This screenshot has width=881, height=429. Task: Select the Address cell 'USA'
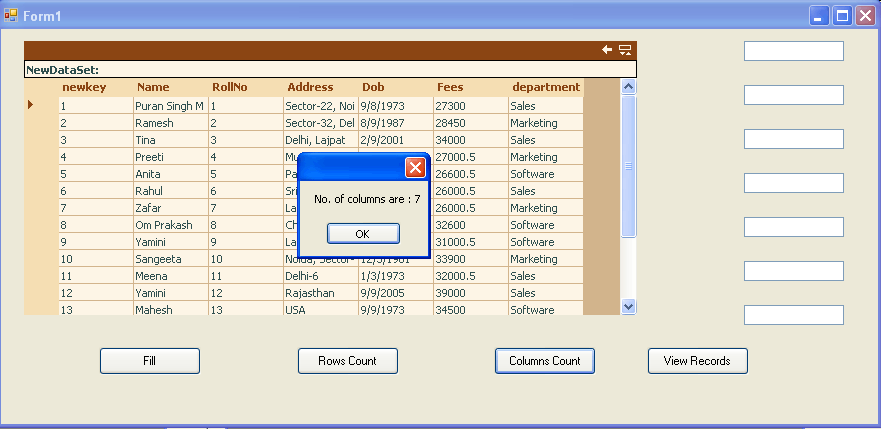pos(321,308)
